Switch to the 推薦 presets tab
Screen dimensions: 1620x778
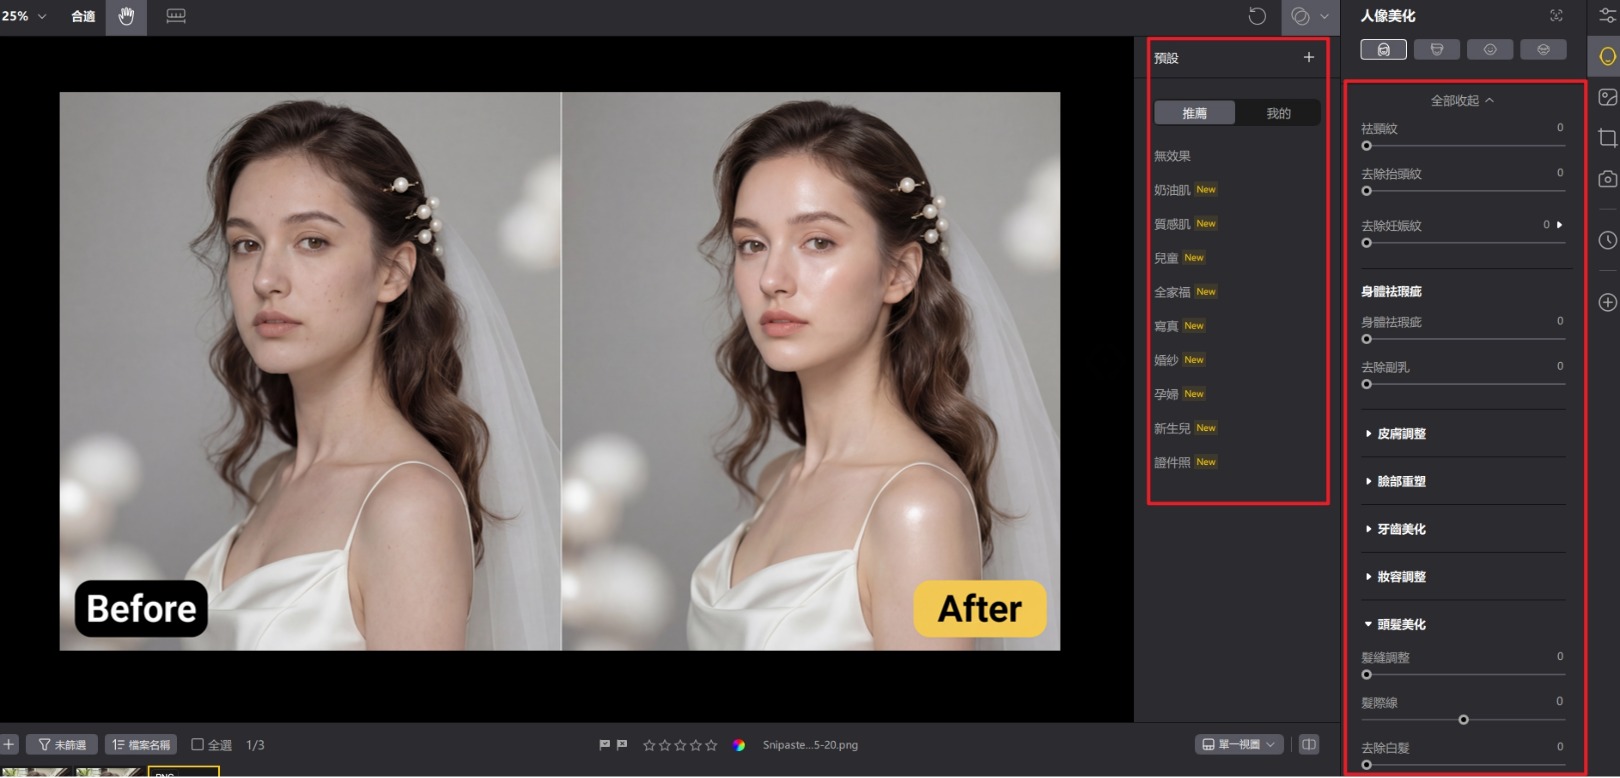point(1194,113)
